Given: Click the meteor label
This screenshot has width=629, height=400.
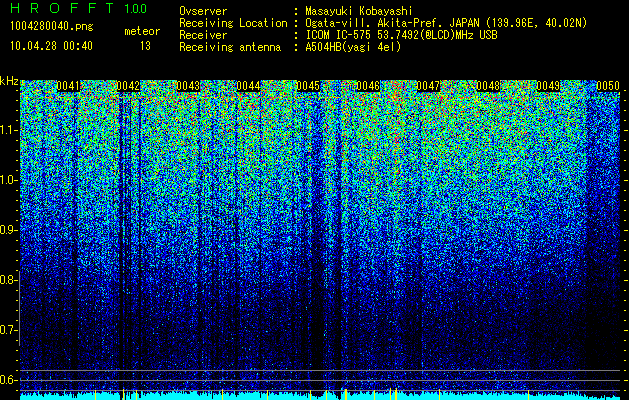Looking at the screenshot, I should pos(142,31).
